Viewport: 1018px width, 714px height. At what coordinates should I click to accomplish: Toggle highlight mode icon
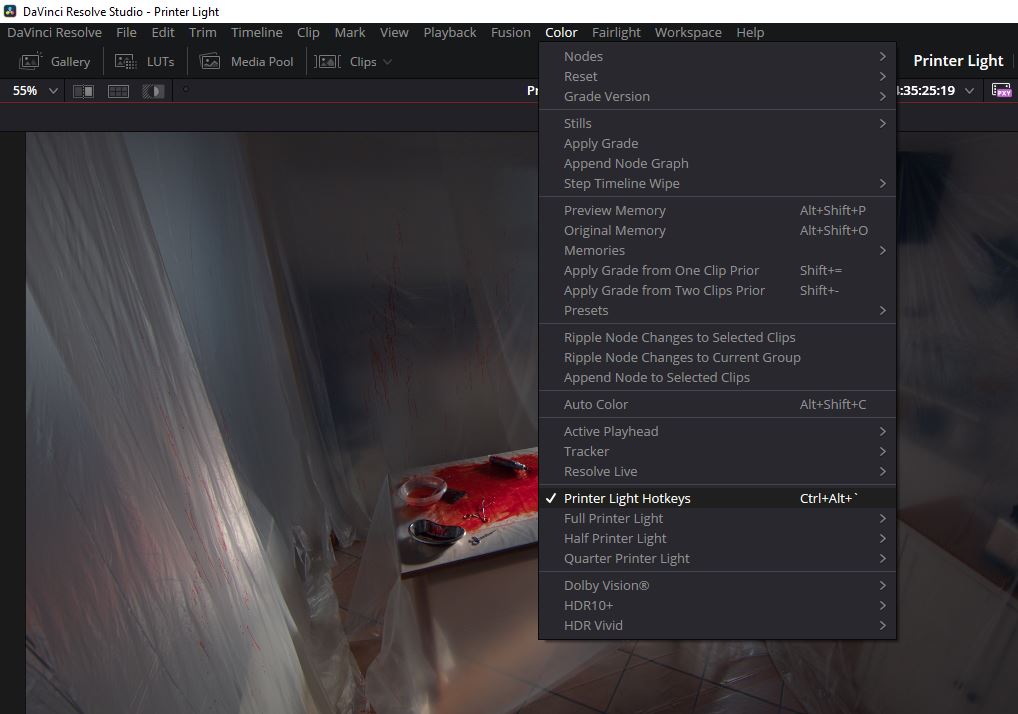153,92
